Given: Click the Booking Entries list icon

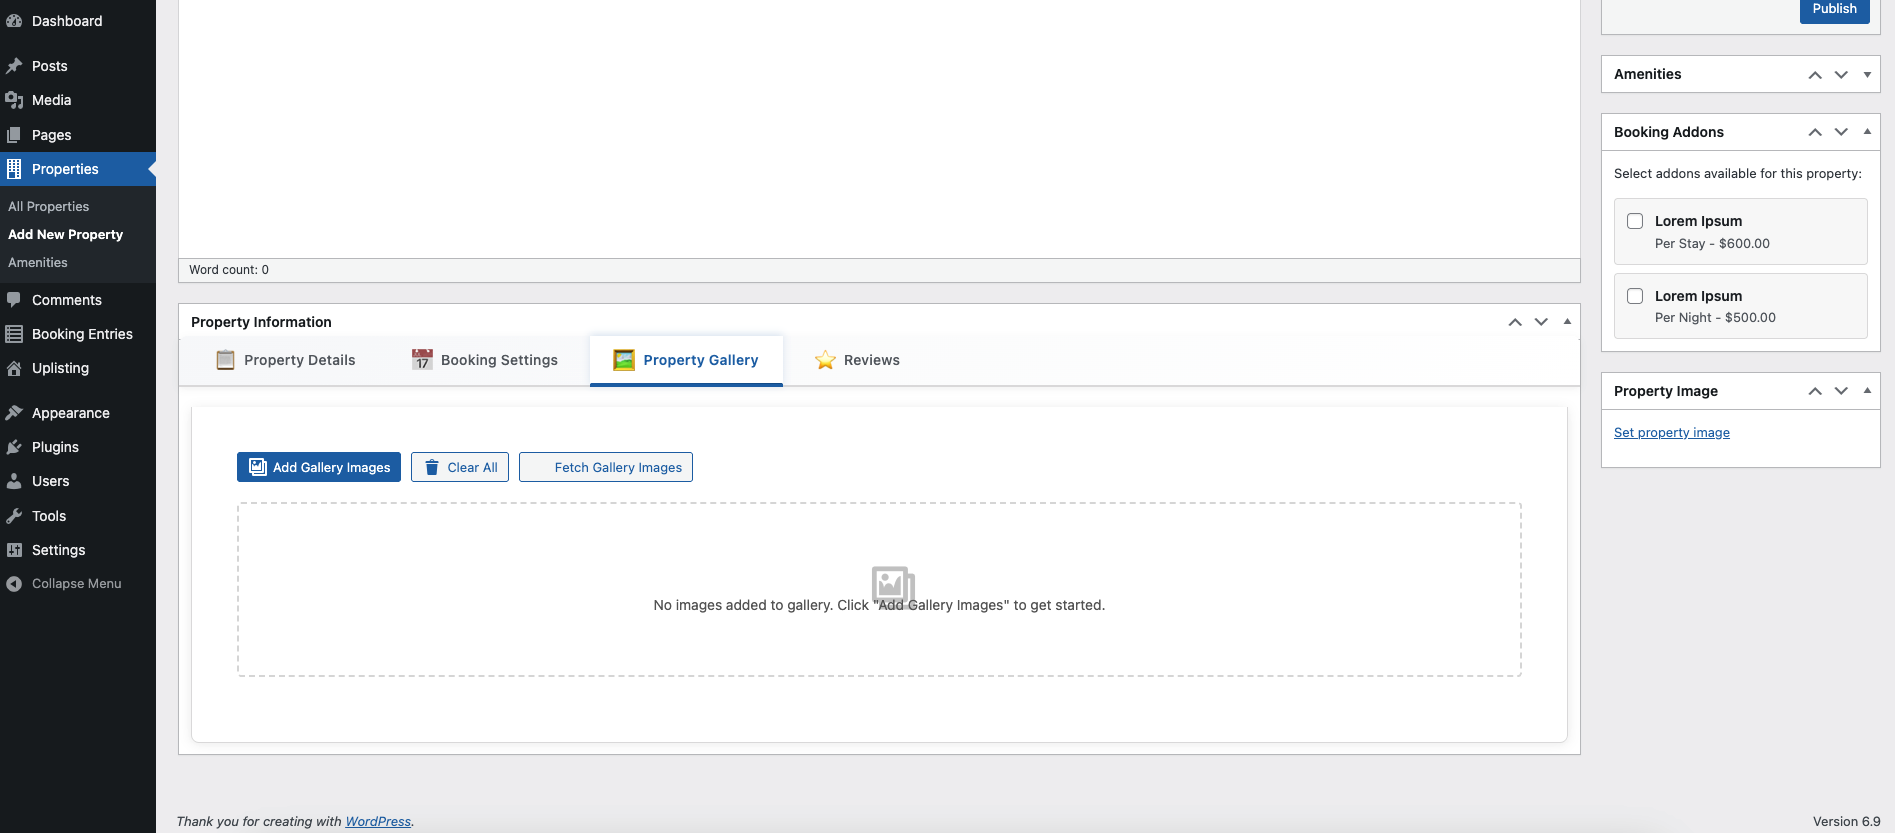Looking at the screenshot, I should tap(14, 334).
